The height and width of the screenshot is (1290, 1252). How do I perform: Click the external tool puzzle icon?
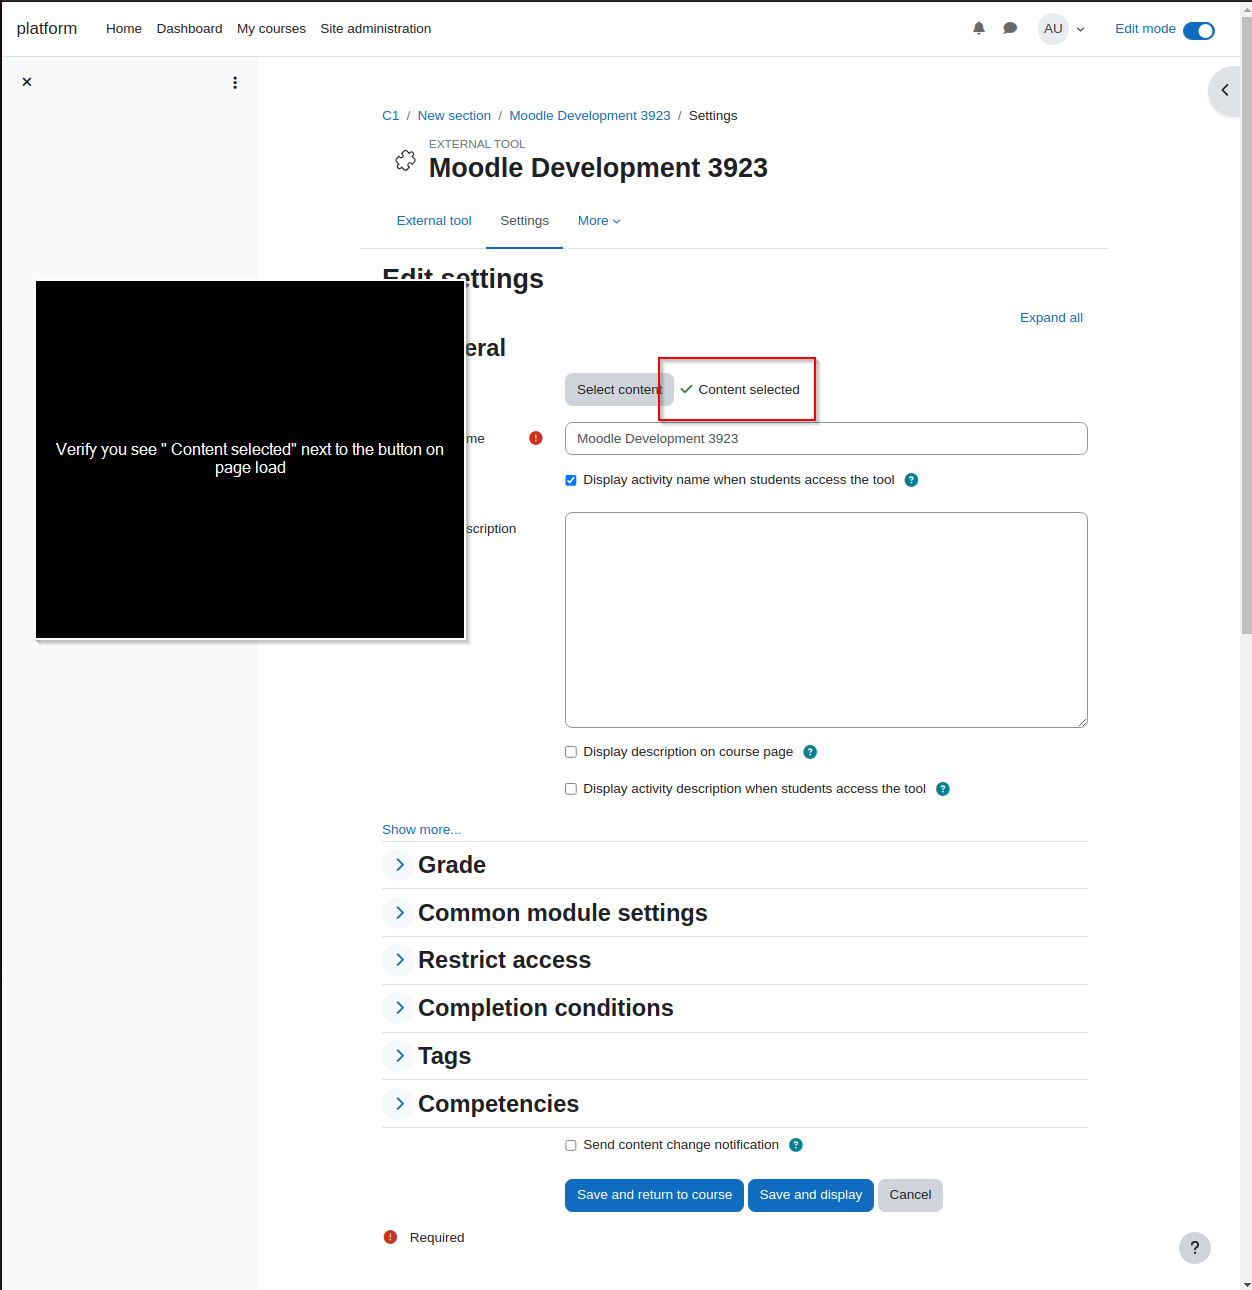(405, 160)
